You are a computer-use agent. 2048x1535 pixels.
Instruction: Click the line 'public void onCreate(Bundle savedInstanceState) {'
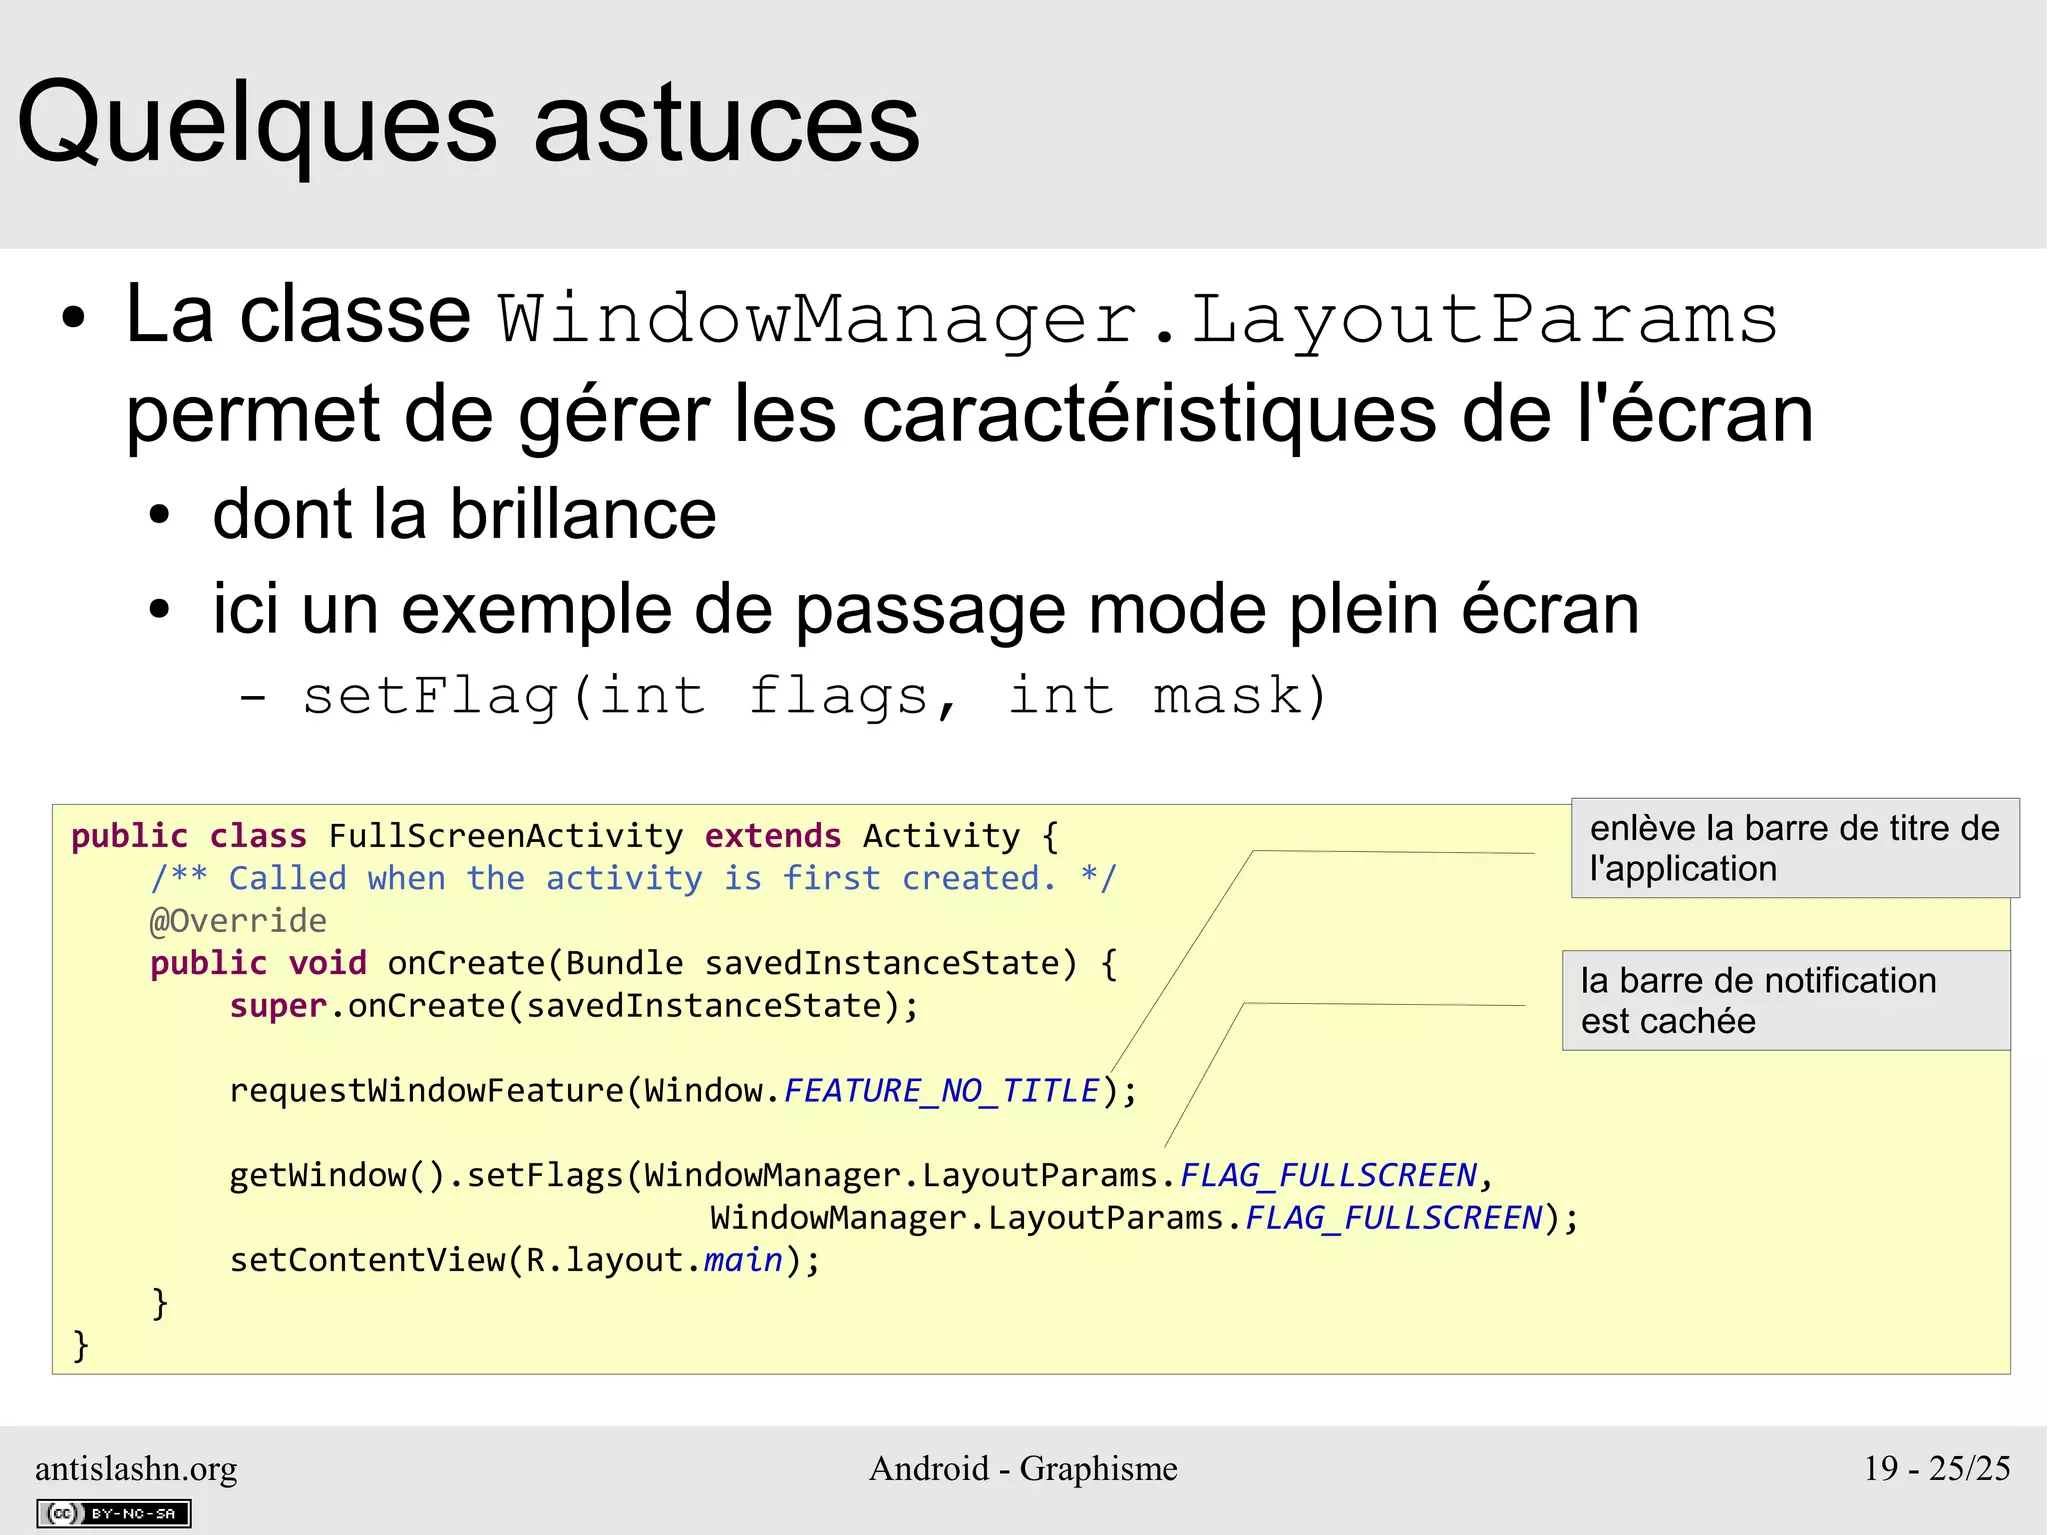tap(634, 963)
